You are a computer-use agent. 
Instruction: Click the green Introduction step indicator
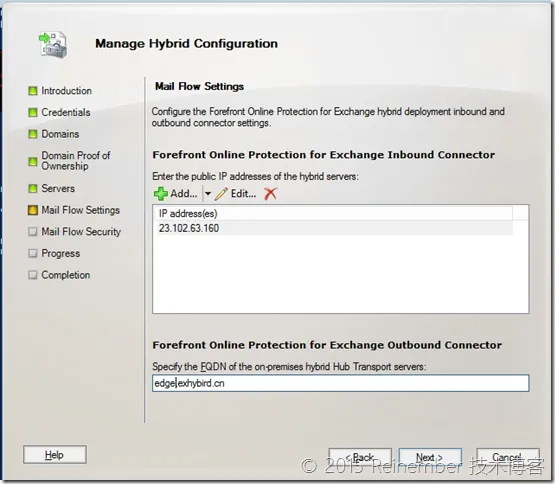33,91
